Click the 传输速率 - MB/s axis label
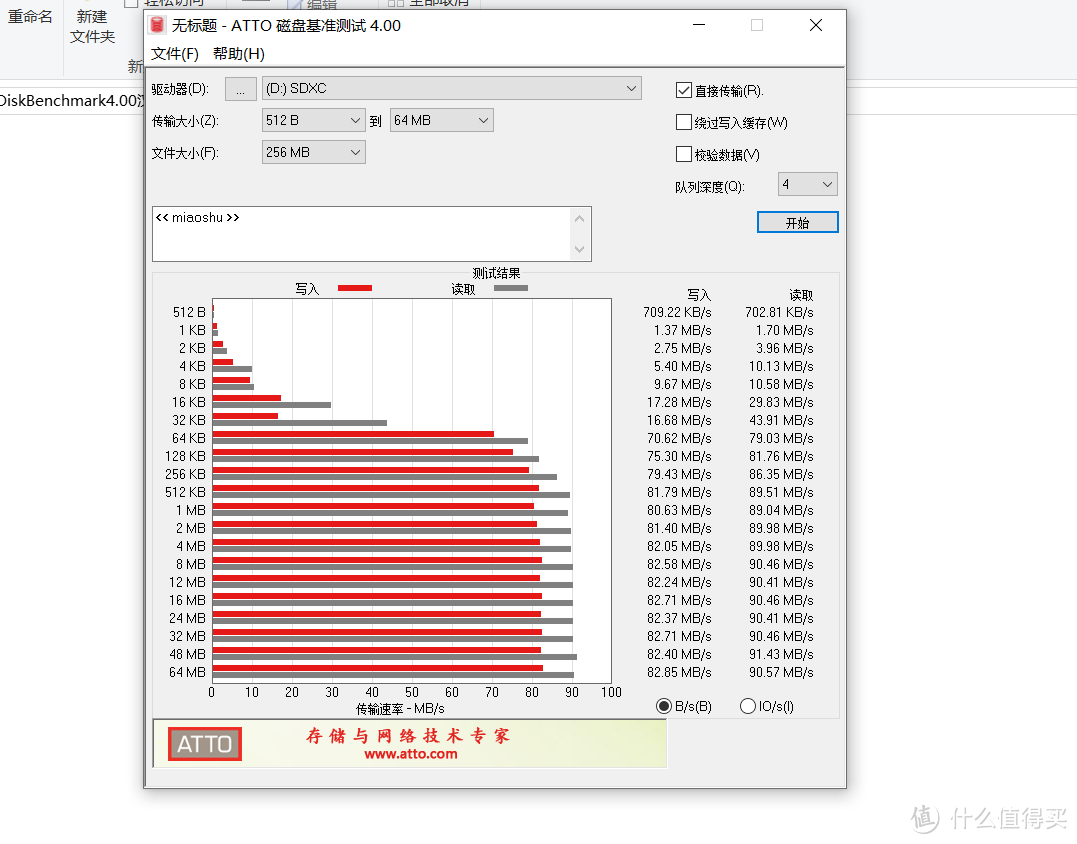This screenshot has width=1077, height=844. 400,709
